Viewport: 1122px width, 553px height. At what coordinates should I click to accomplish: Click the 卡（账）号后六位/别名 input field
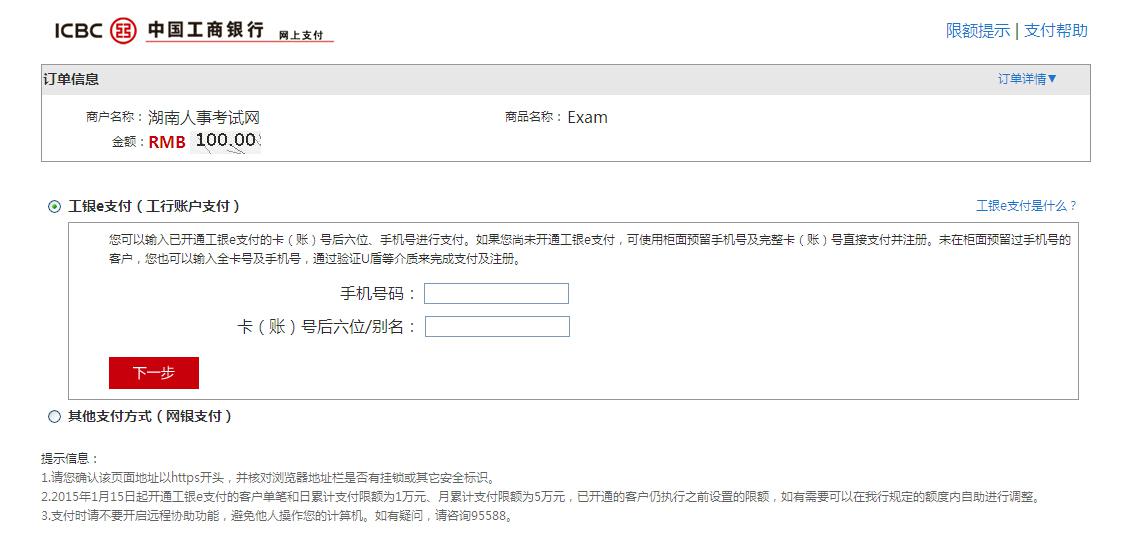497,326
